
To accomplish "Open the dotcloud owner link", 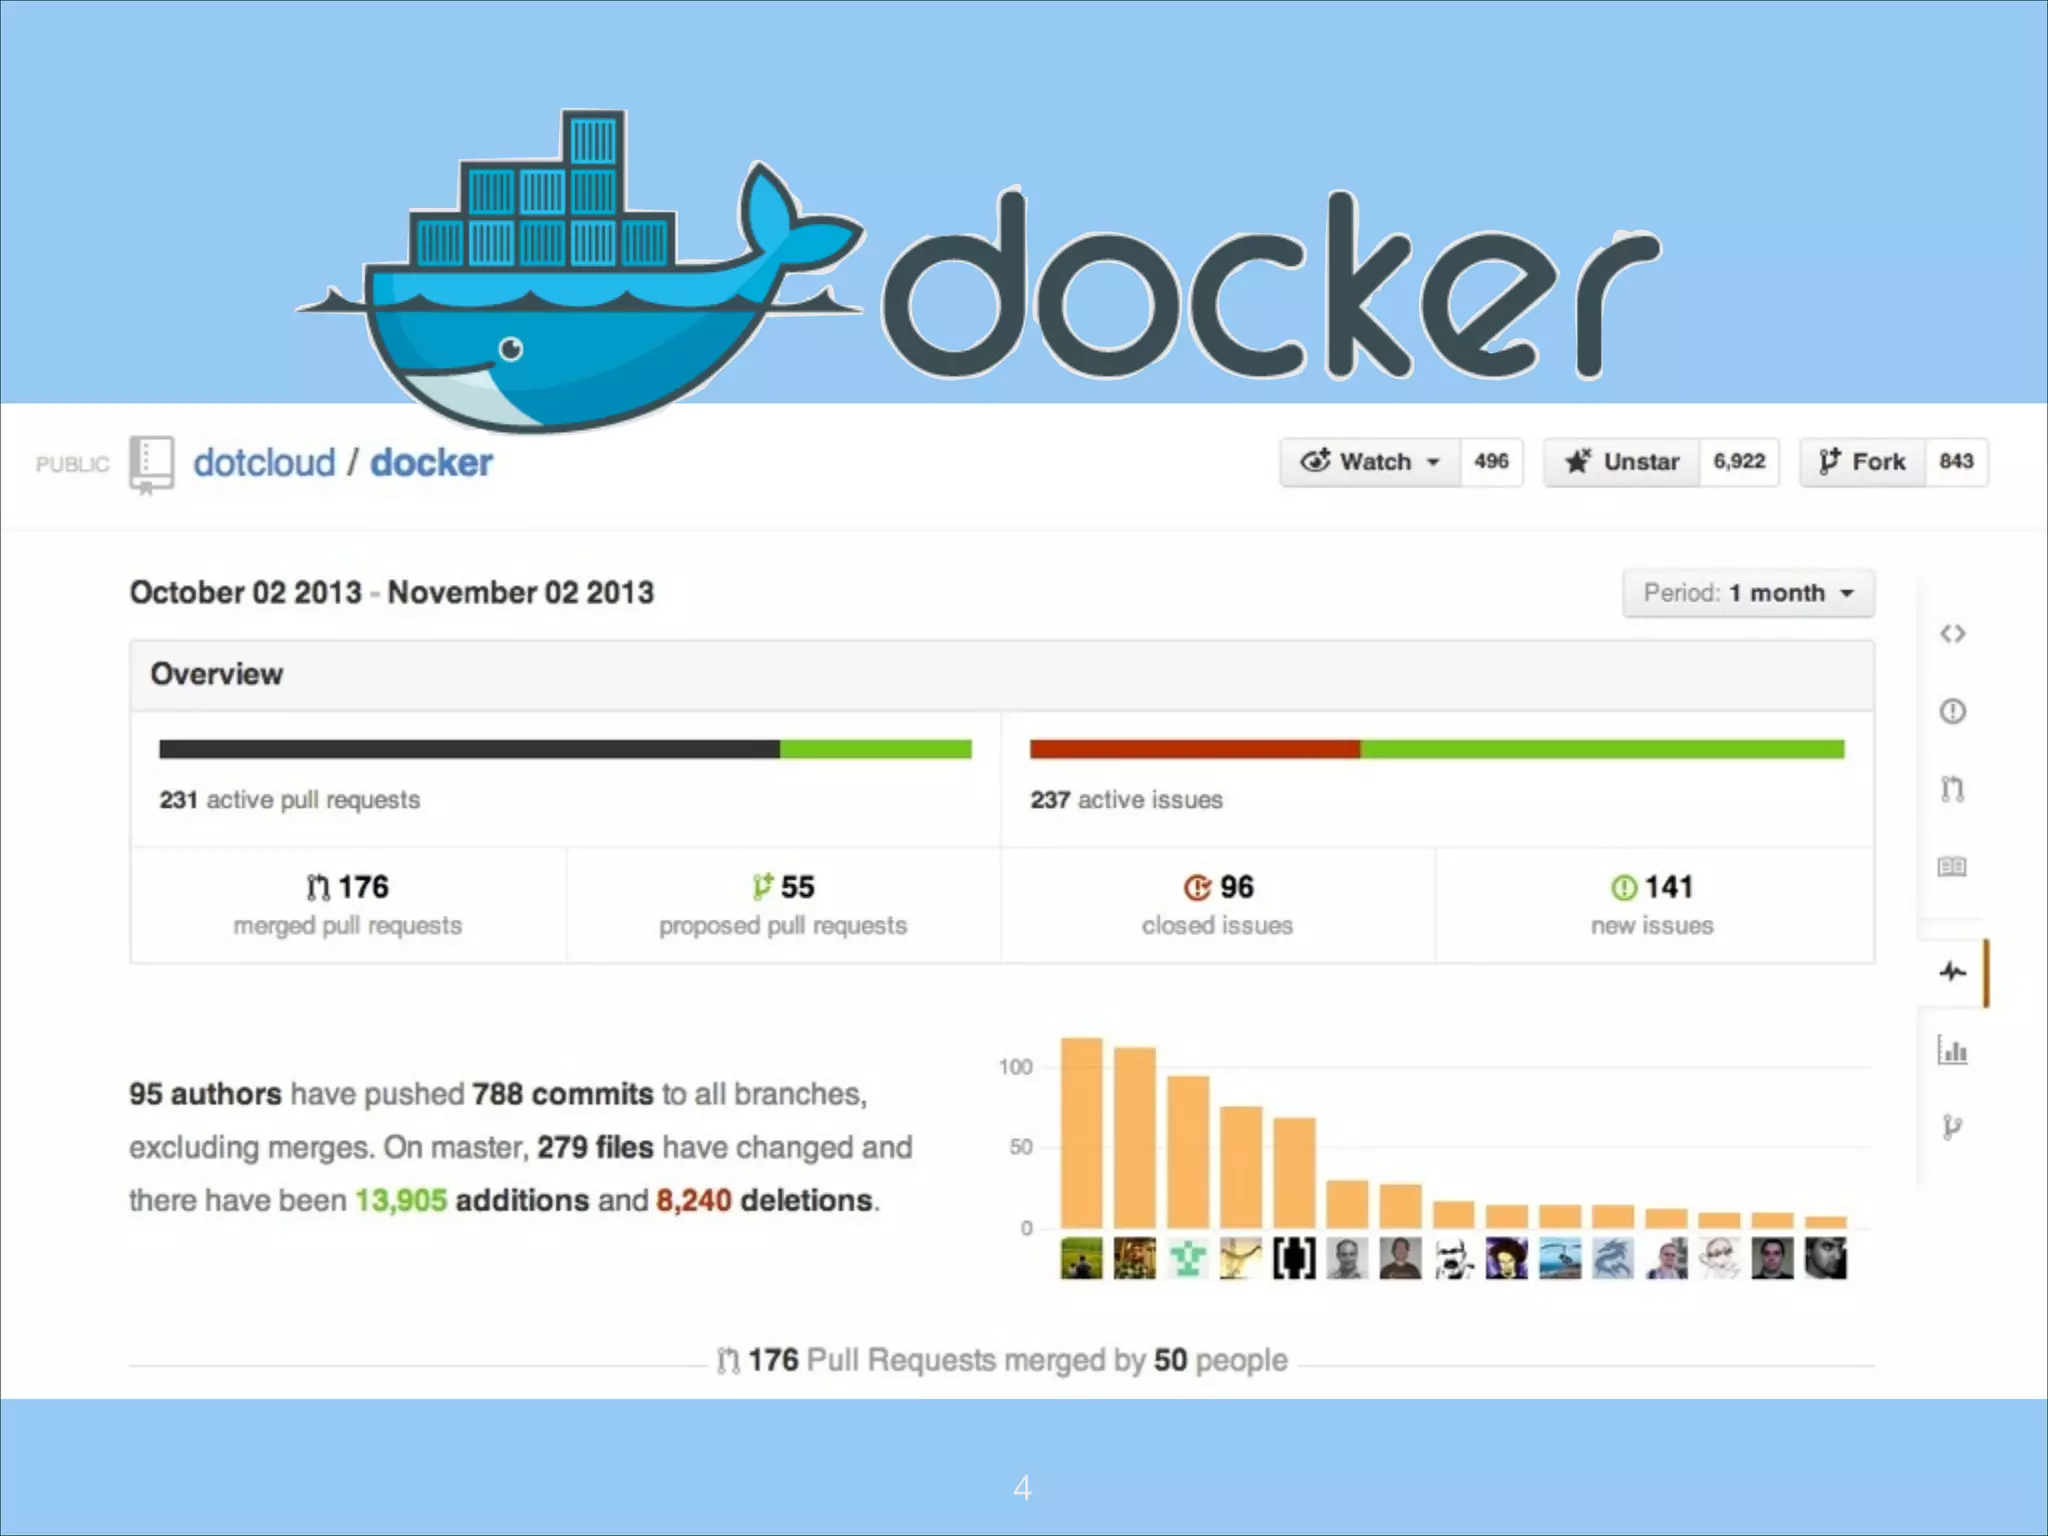I will (x=264, y=463).
